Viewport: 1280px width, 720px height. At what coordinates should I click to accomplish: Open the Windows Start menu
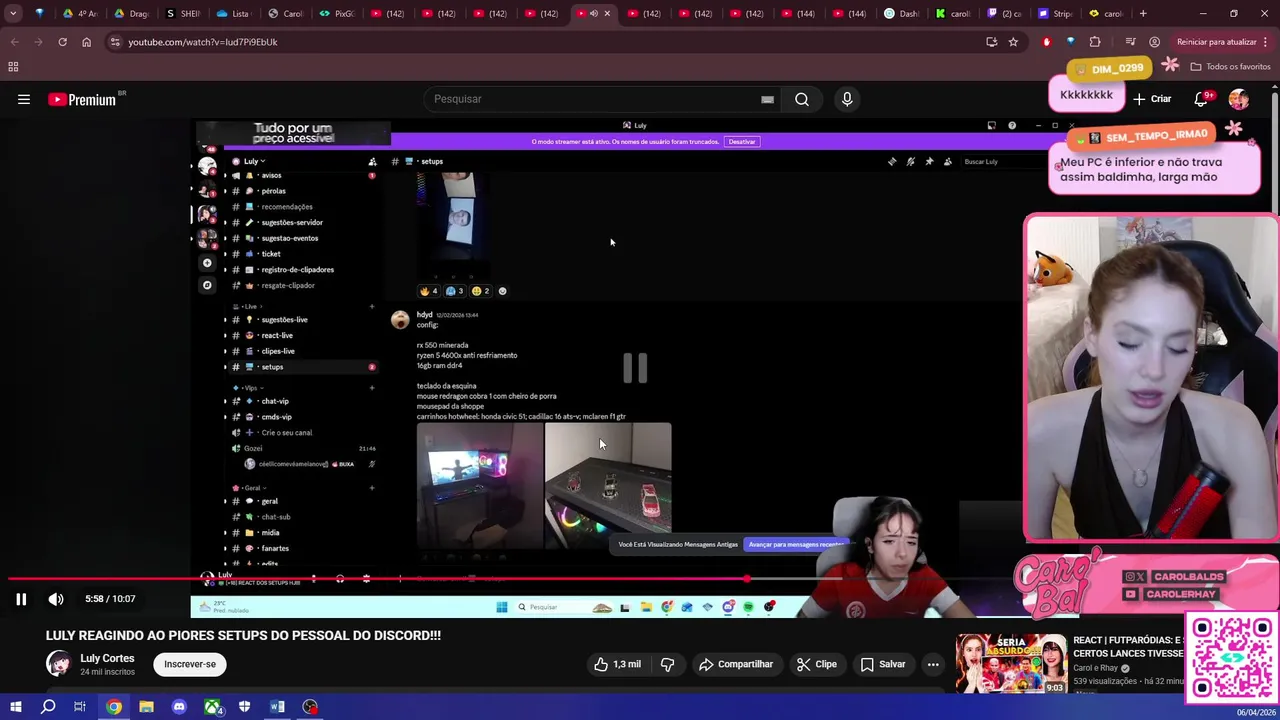[x=15, y=707]
